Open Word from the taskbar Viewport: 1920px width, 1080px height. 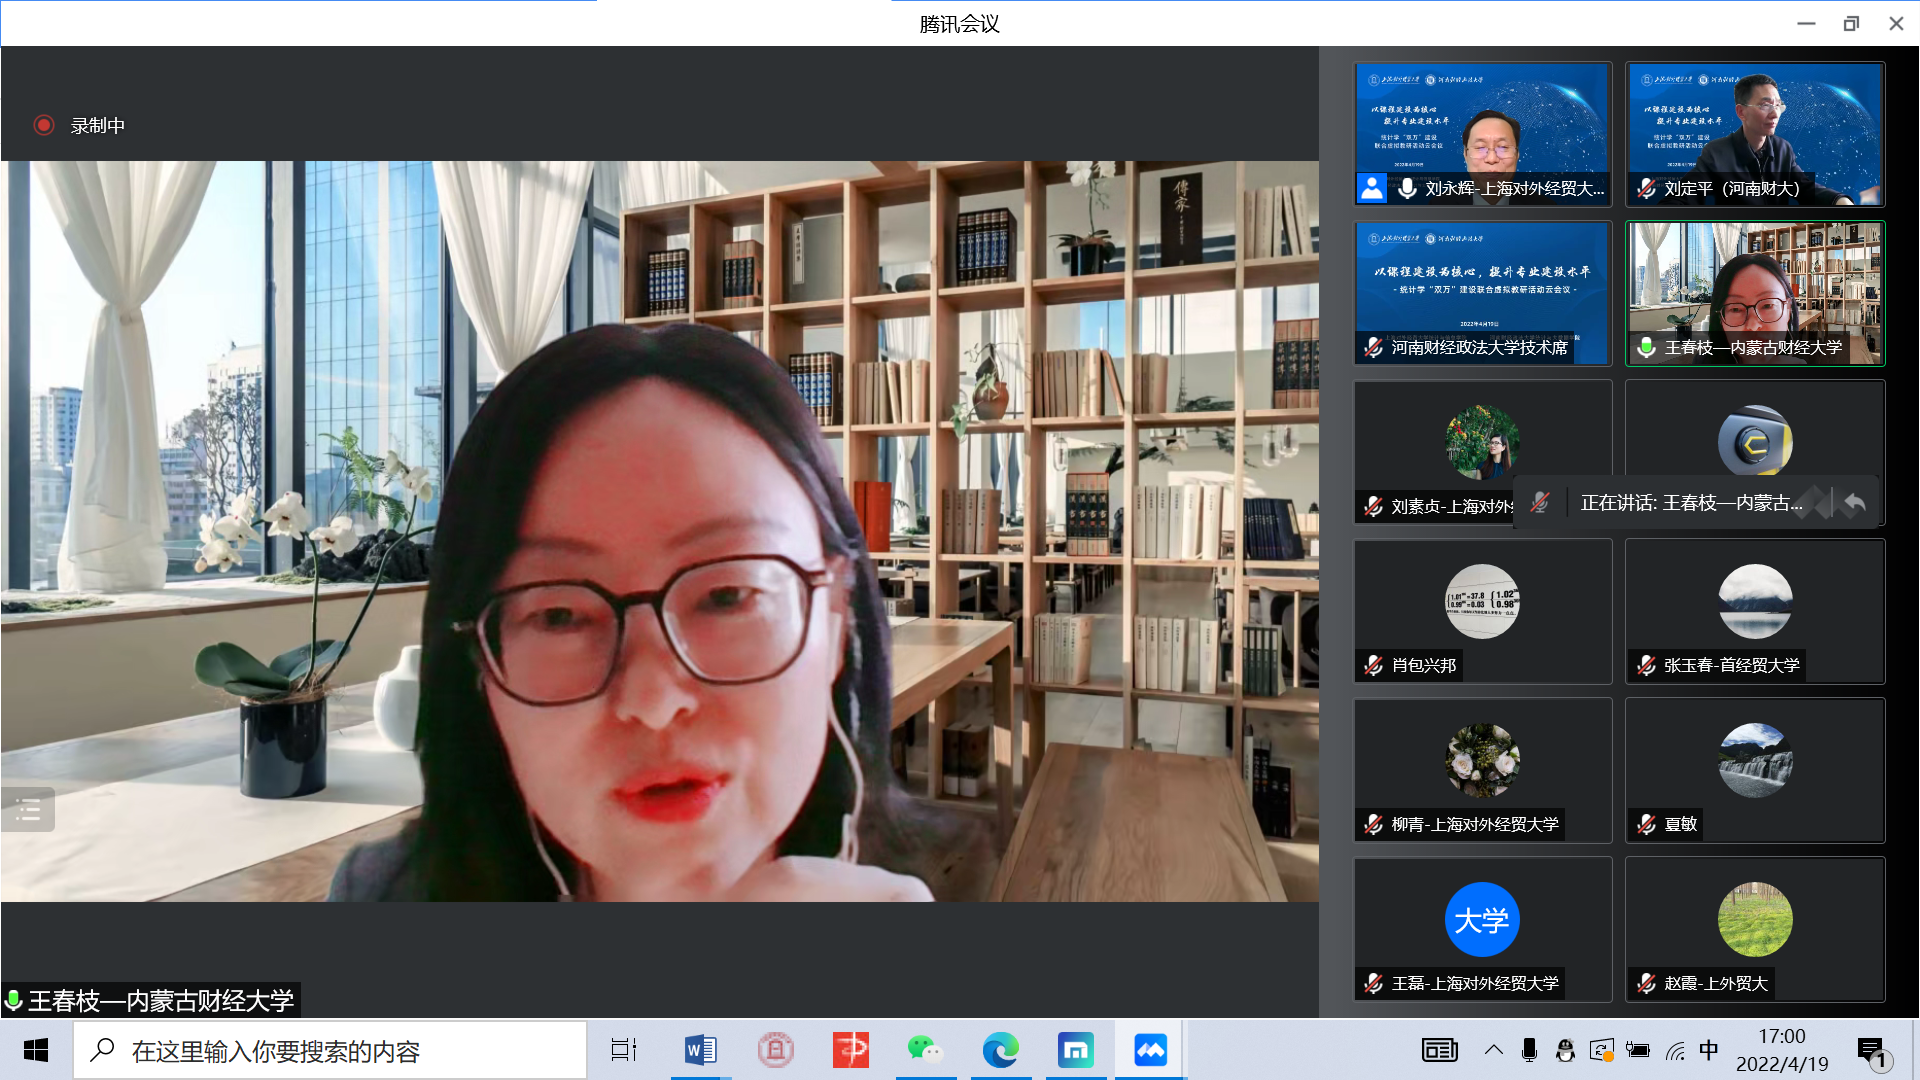700,1050
